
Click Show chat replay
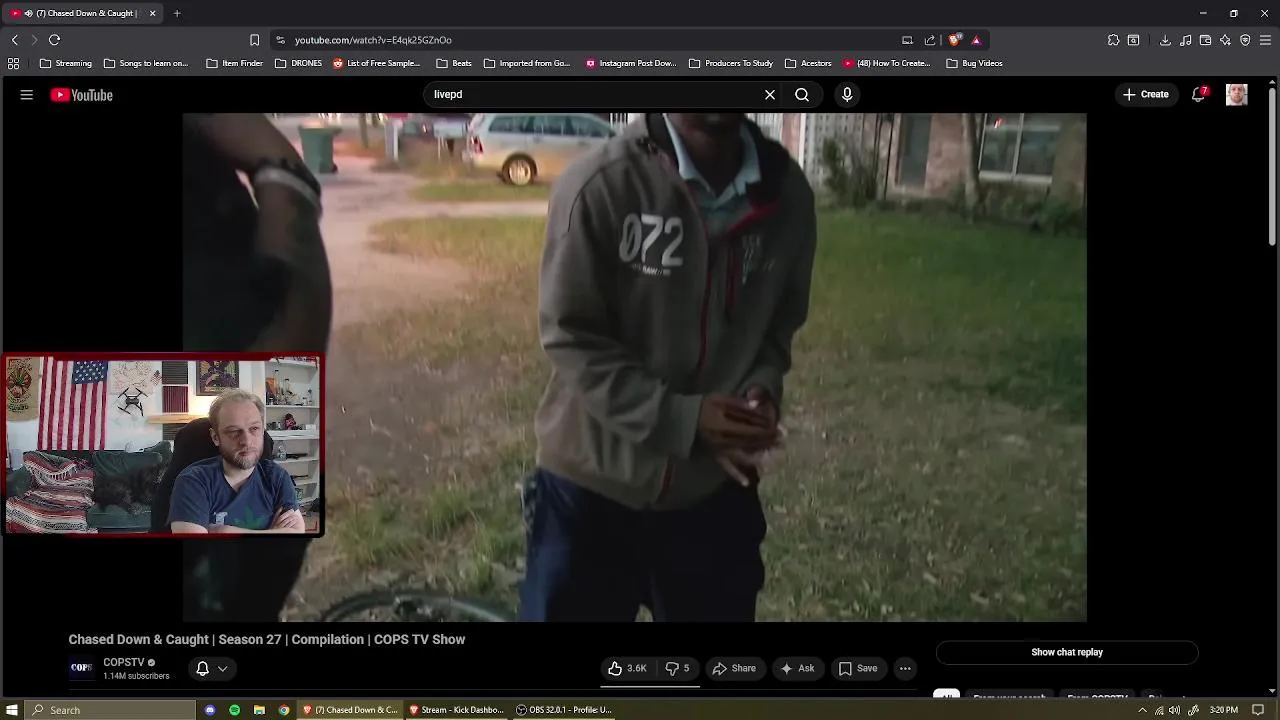[x=1067, y=652]
